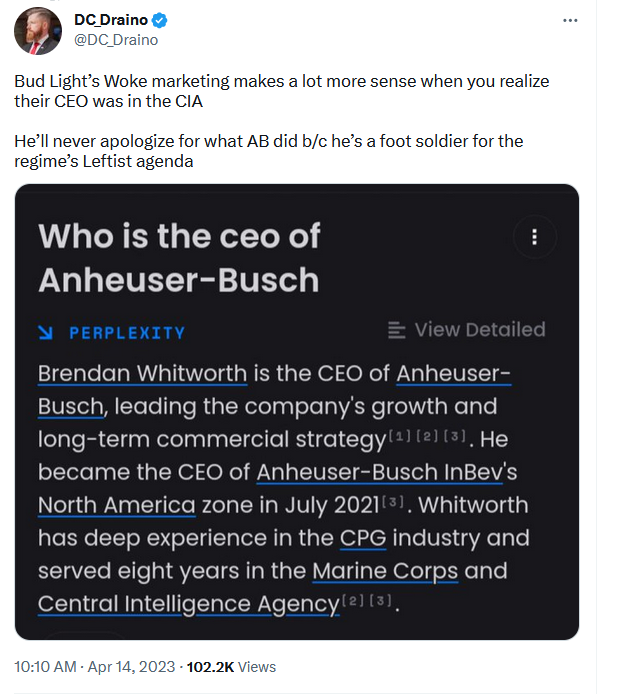Click citation [1] after commercial strategy

point(400,436)
